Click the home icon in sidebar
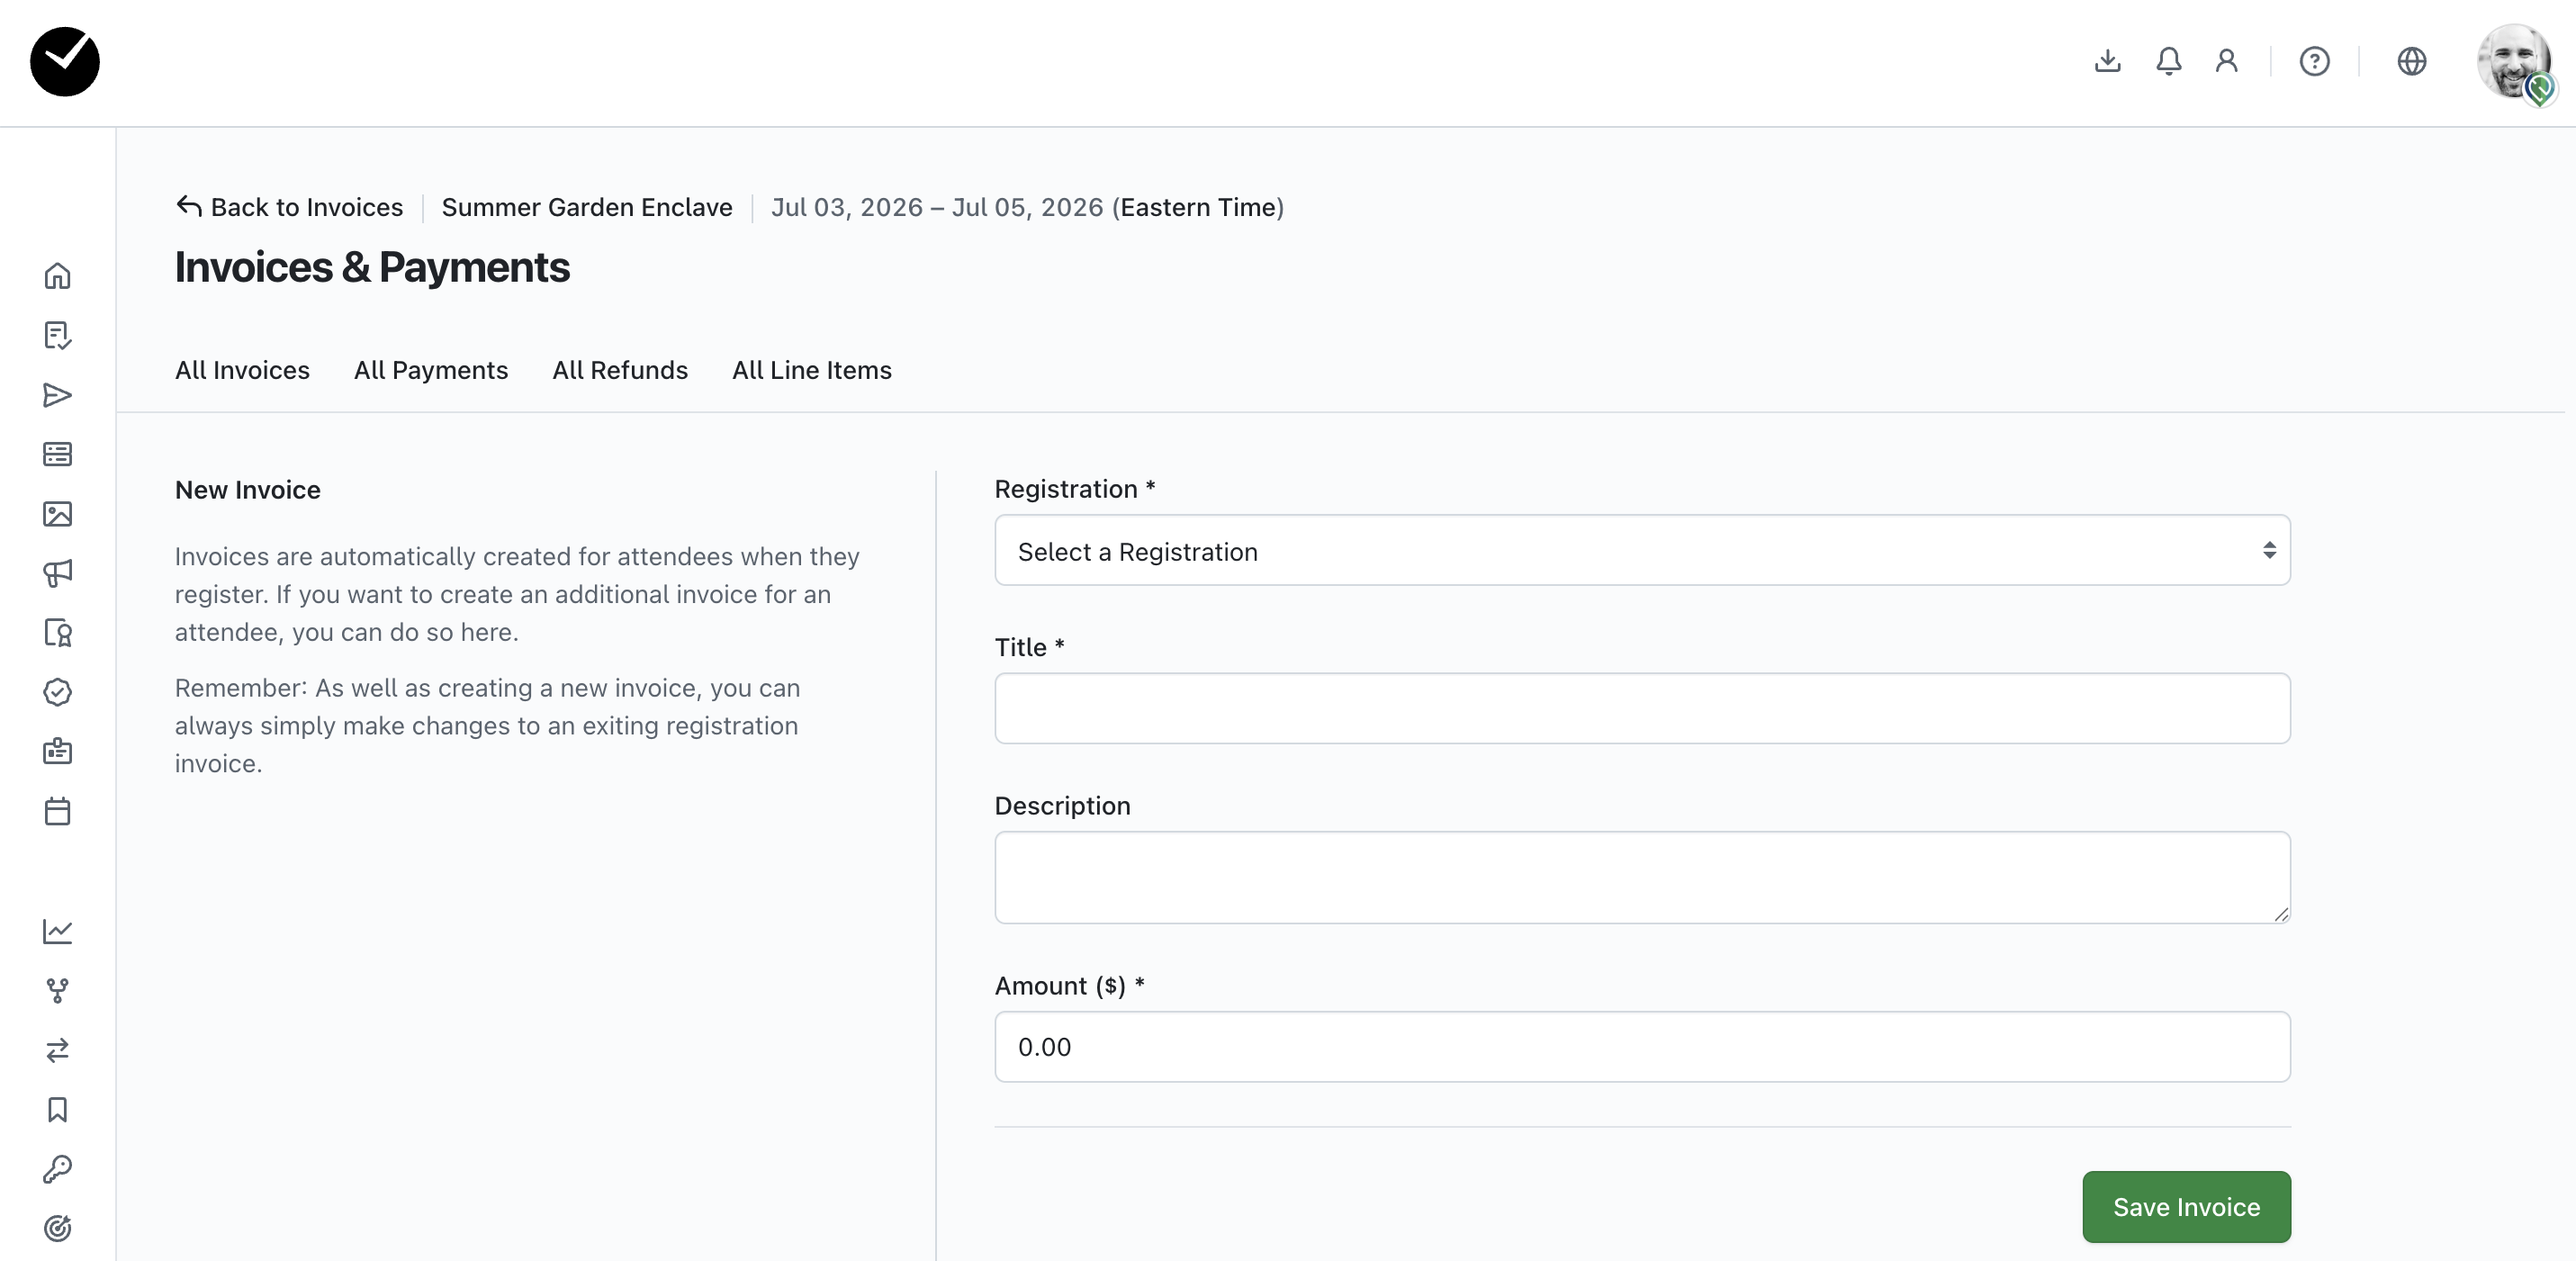Screen dimensions: 2576x1261 (57, 276)
